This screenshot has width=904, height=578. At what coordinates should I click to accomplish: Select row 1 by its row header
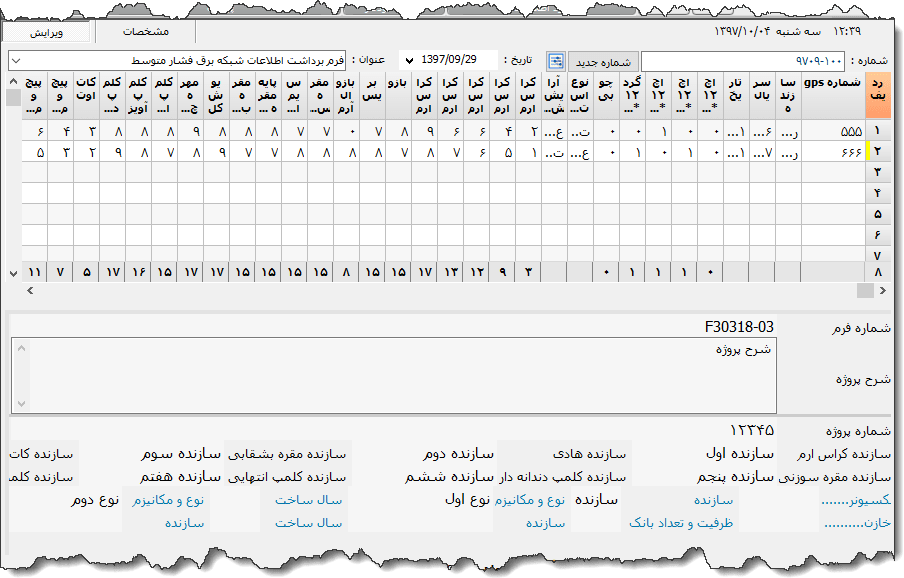(x=878, y=131)
